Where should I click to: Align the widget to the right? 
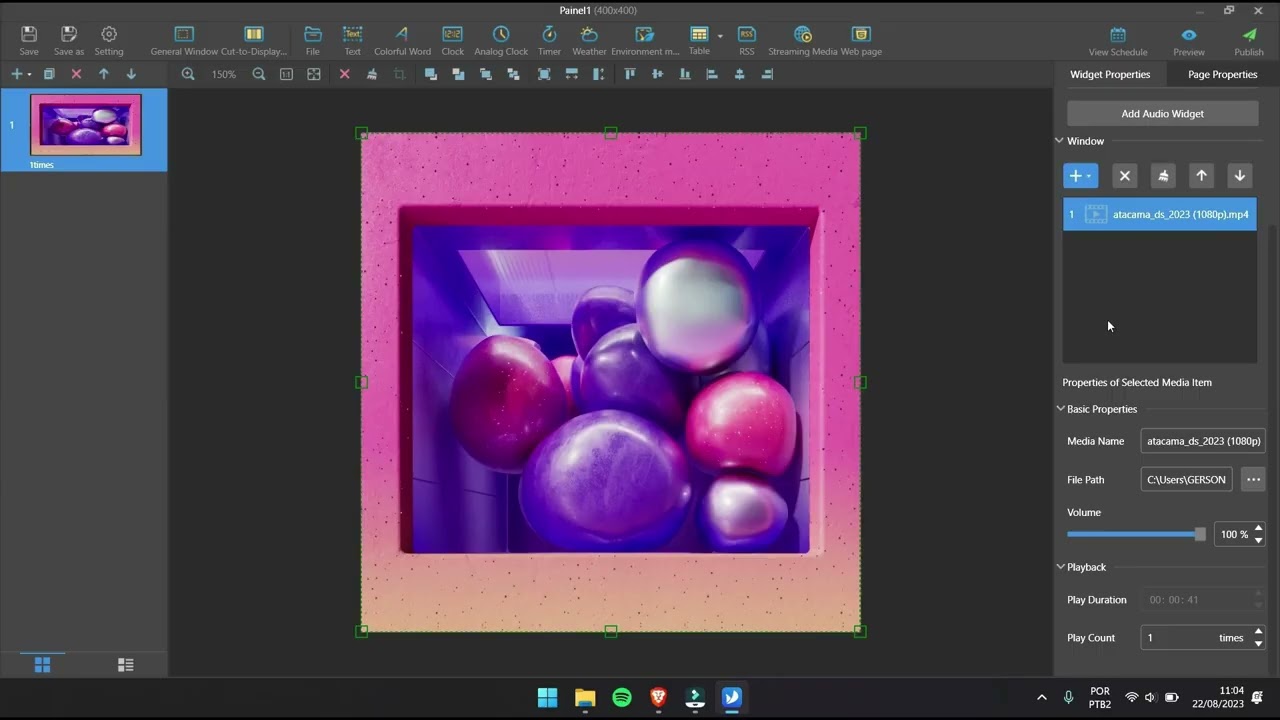(767, 74)
